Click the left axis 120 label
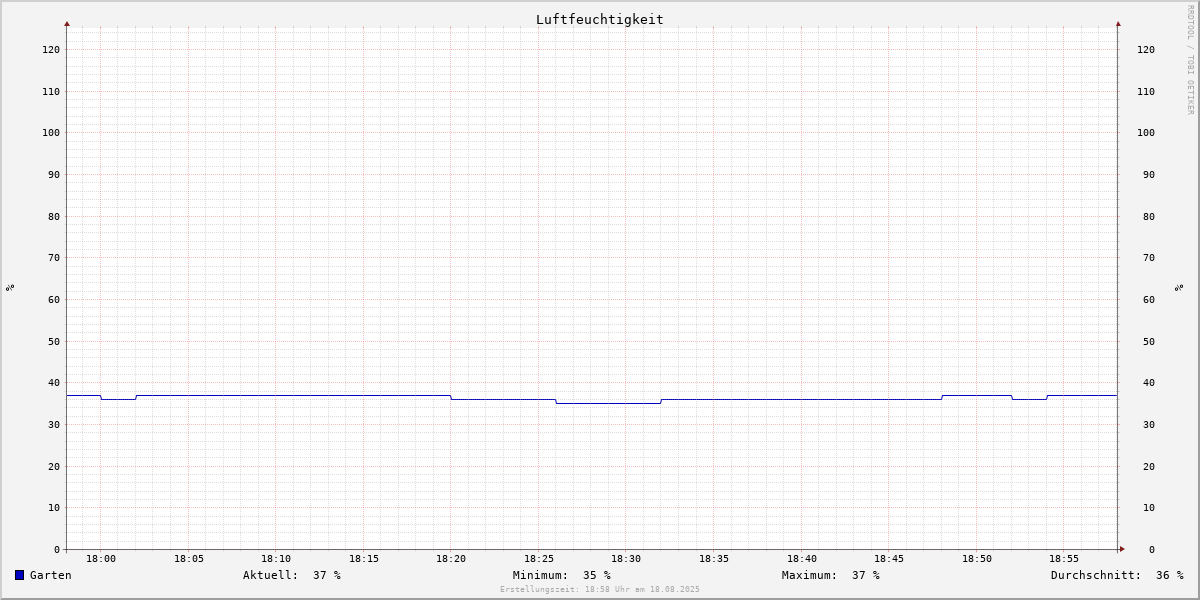This screenshot has width=1200, height=600. [x=51, y=49]
